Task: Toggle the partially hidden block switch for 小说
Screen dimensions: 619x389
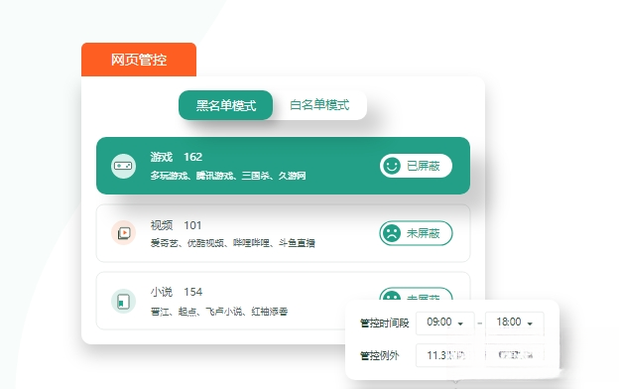Action: (x=416, y=294)
